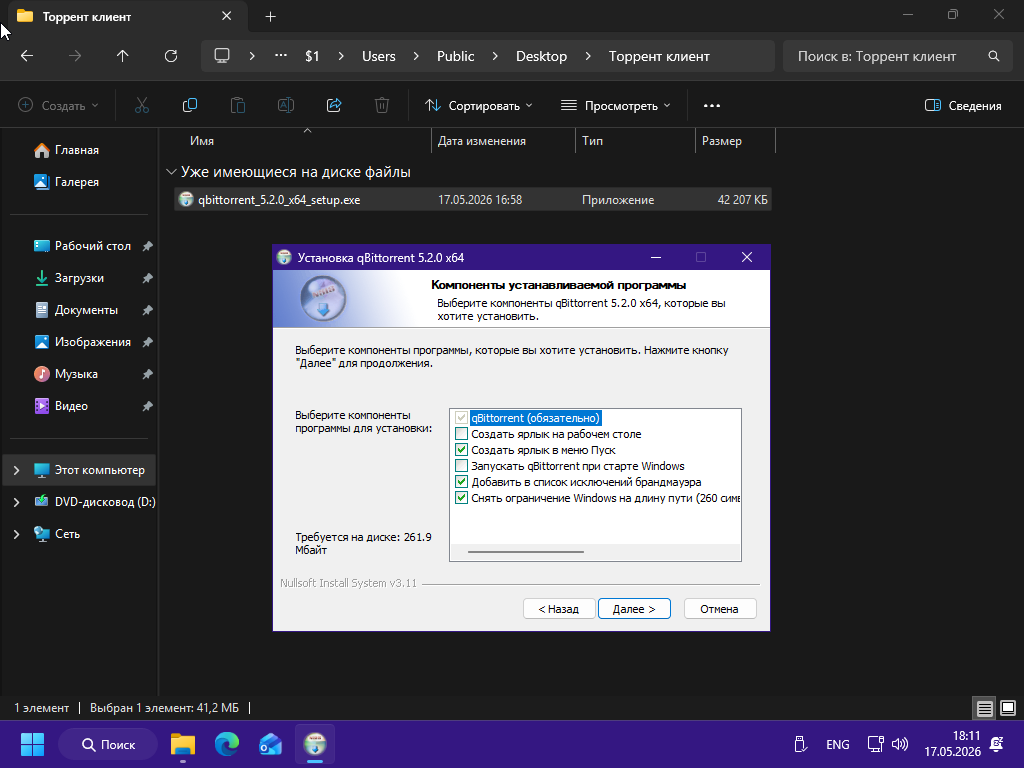Open the Сортировать dropdown menu

pyautogui.click(x=479, y=105)
